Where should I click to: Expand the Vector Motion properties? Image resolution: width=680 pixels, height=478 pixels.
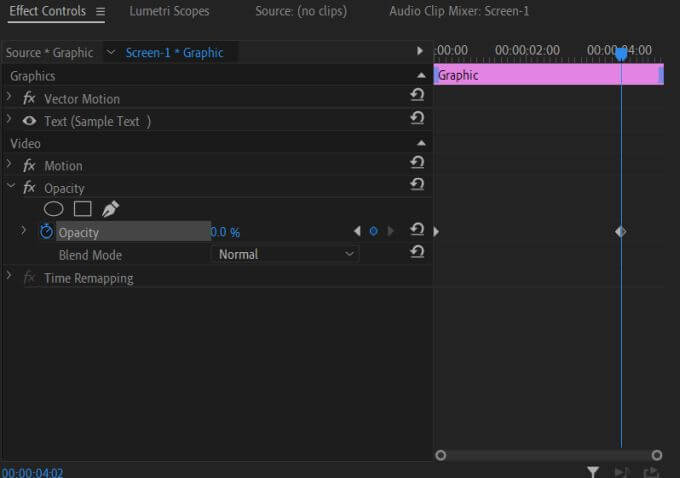10,98
